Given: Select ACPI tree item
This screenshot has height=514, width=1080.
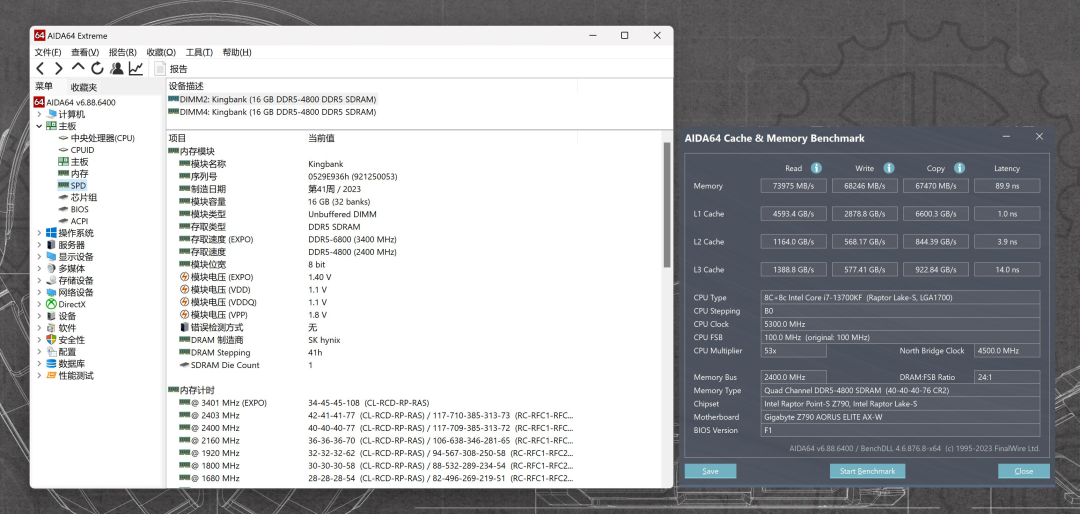Looking at the screenshot, I should [74, 220].
